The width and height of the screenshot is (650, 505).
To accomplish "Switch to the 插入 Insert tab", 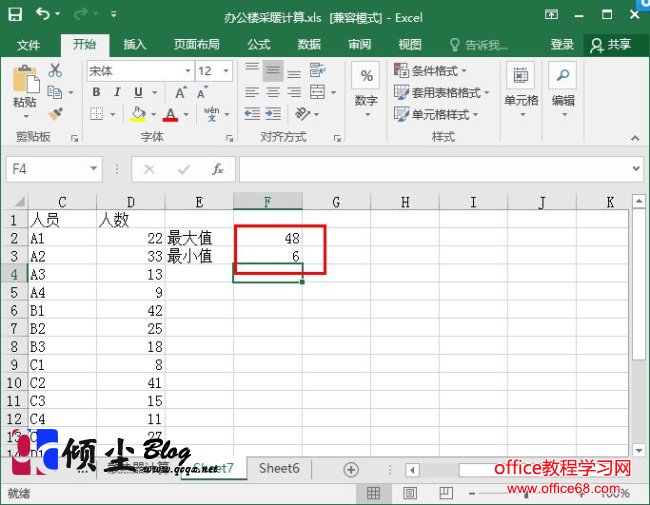I will pos(135,45).
